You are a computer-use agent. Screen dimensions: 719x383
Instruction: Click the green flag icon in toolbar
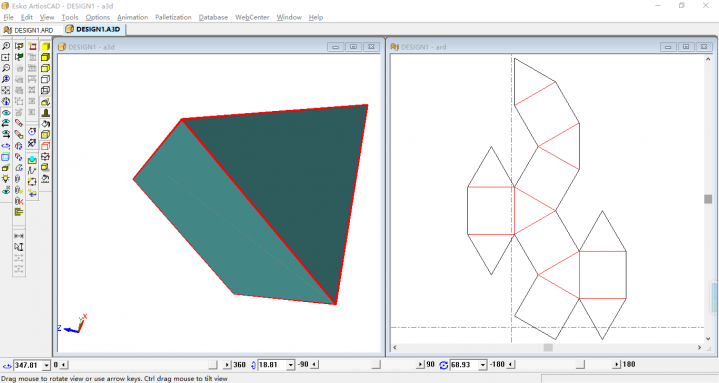pyautogui.click(x=19, y=57)
